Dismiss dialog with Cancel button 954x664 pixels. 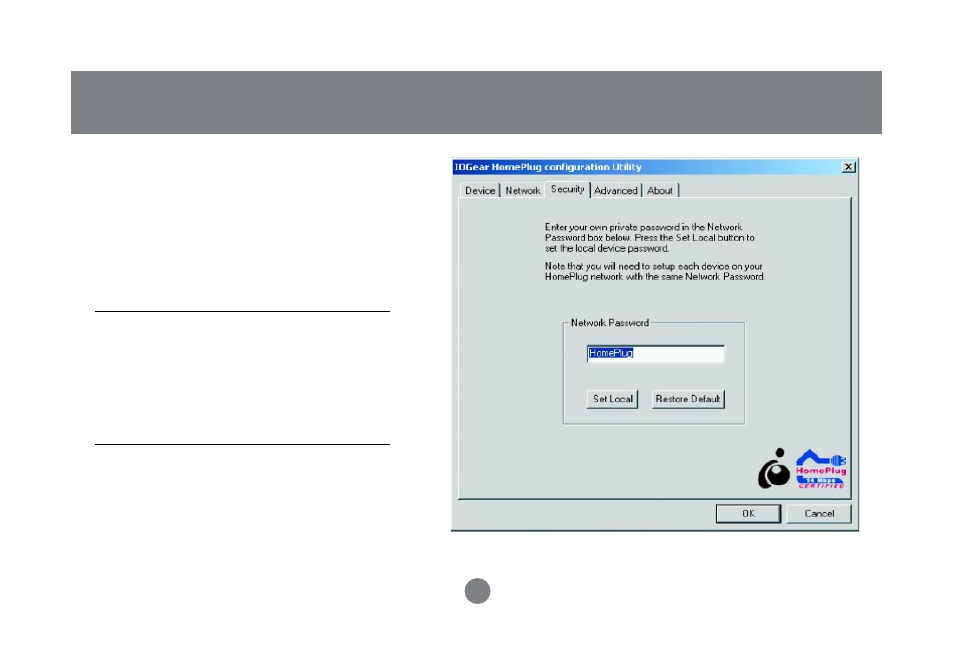(819, 514)
